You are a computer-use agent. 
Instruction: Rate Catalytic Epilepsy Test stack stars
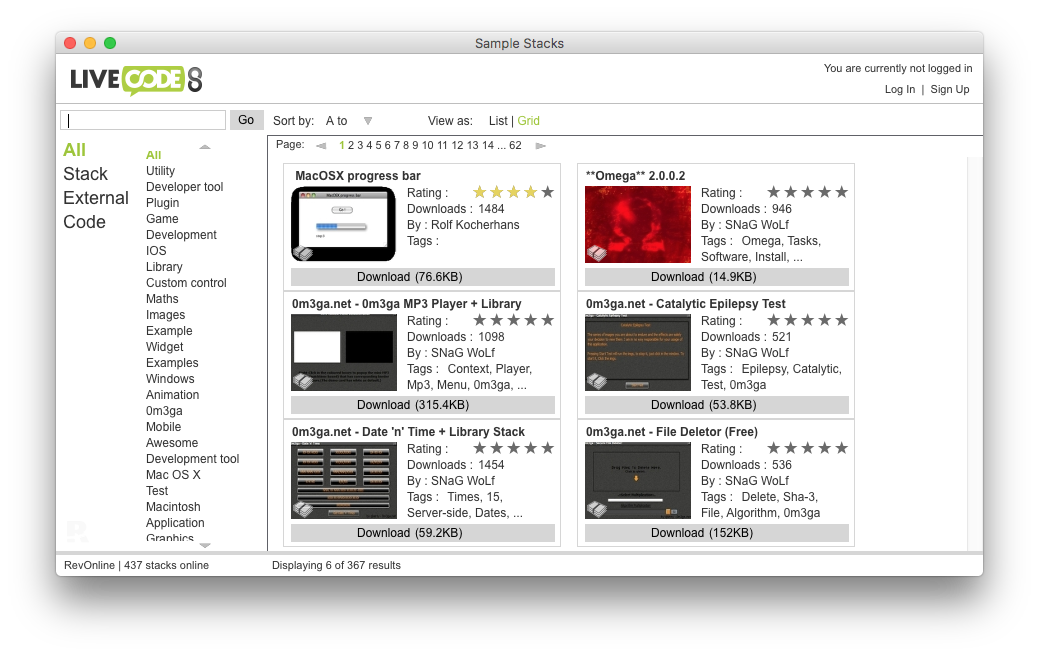[807, 320]
